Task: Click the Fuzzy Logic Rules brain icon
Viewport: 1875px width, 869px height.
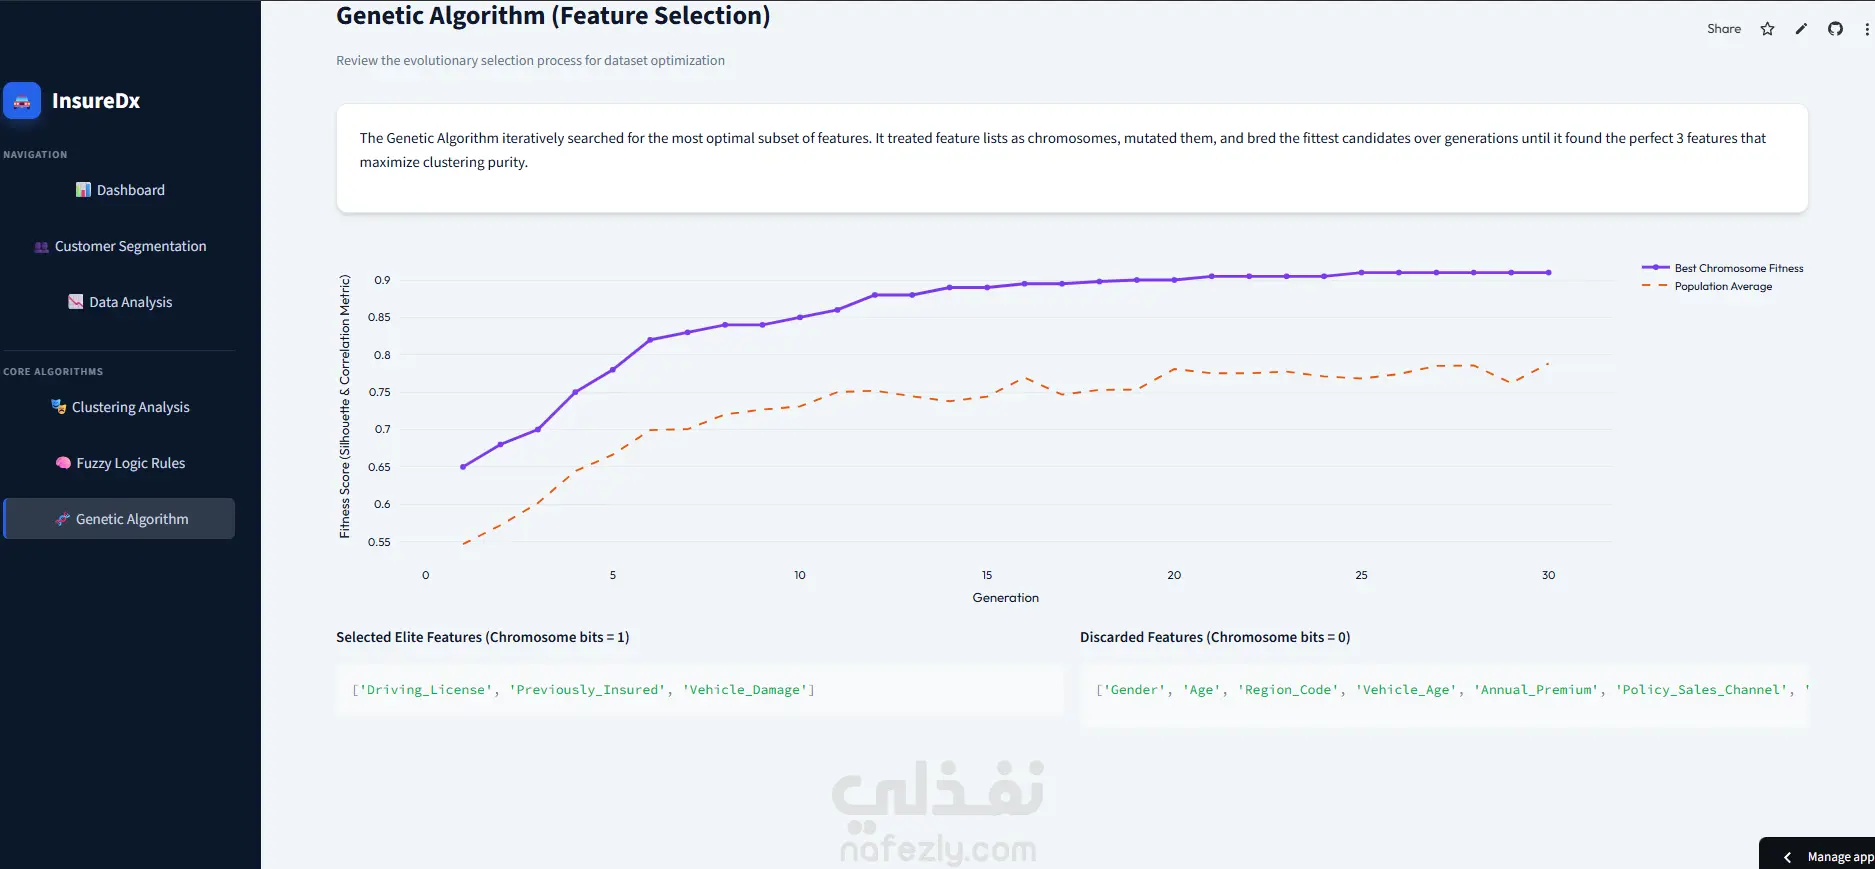Action: (x=63, y=463)
